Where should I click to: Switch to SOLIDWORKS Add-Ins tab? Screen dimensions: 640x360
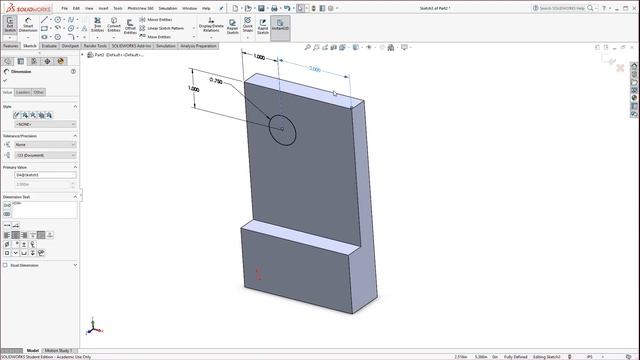point(131,46)
